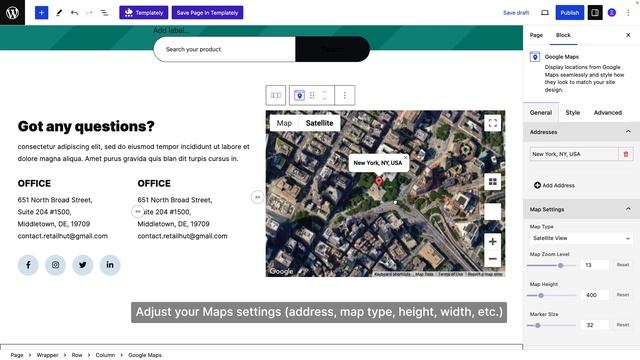
Task: Redo the last undone change
Action: 89,13
